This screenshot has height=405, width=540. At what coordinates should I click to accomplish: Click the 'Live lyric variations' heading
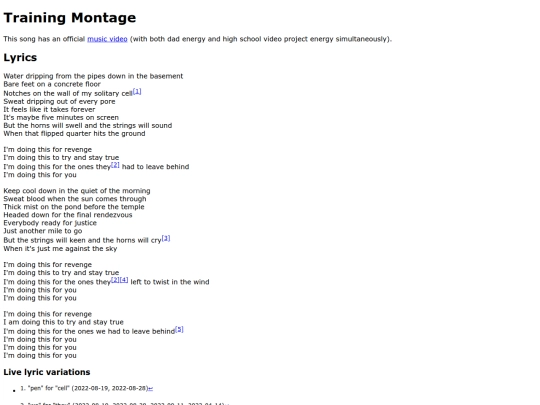[x=47, y=372]
